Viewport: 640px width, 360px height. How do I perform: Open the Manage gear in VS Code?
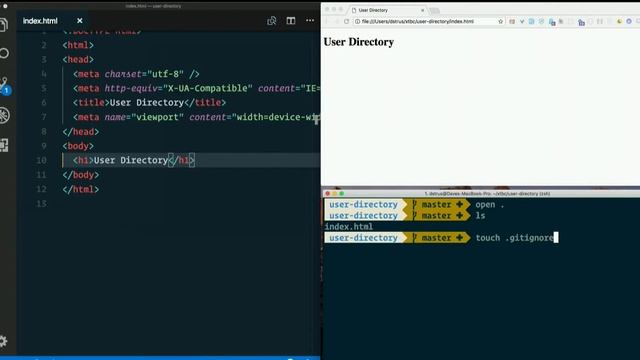pos(3,341)
